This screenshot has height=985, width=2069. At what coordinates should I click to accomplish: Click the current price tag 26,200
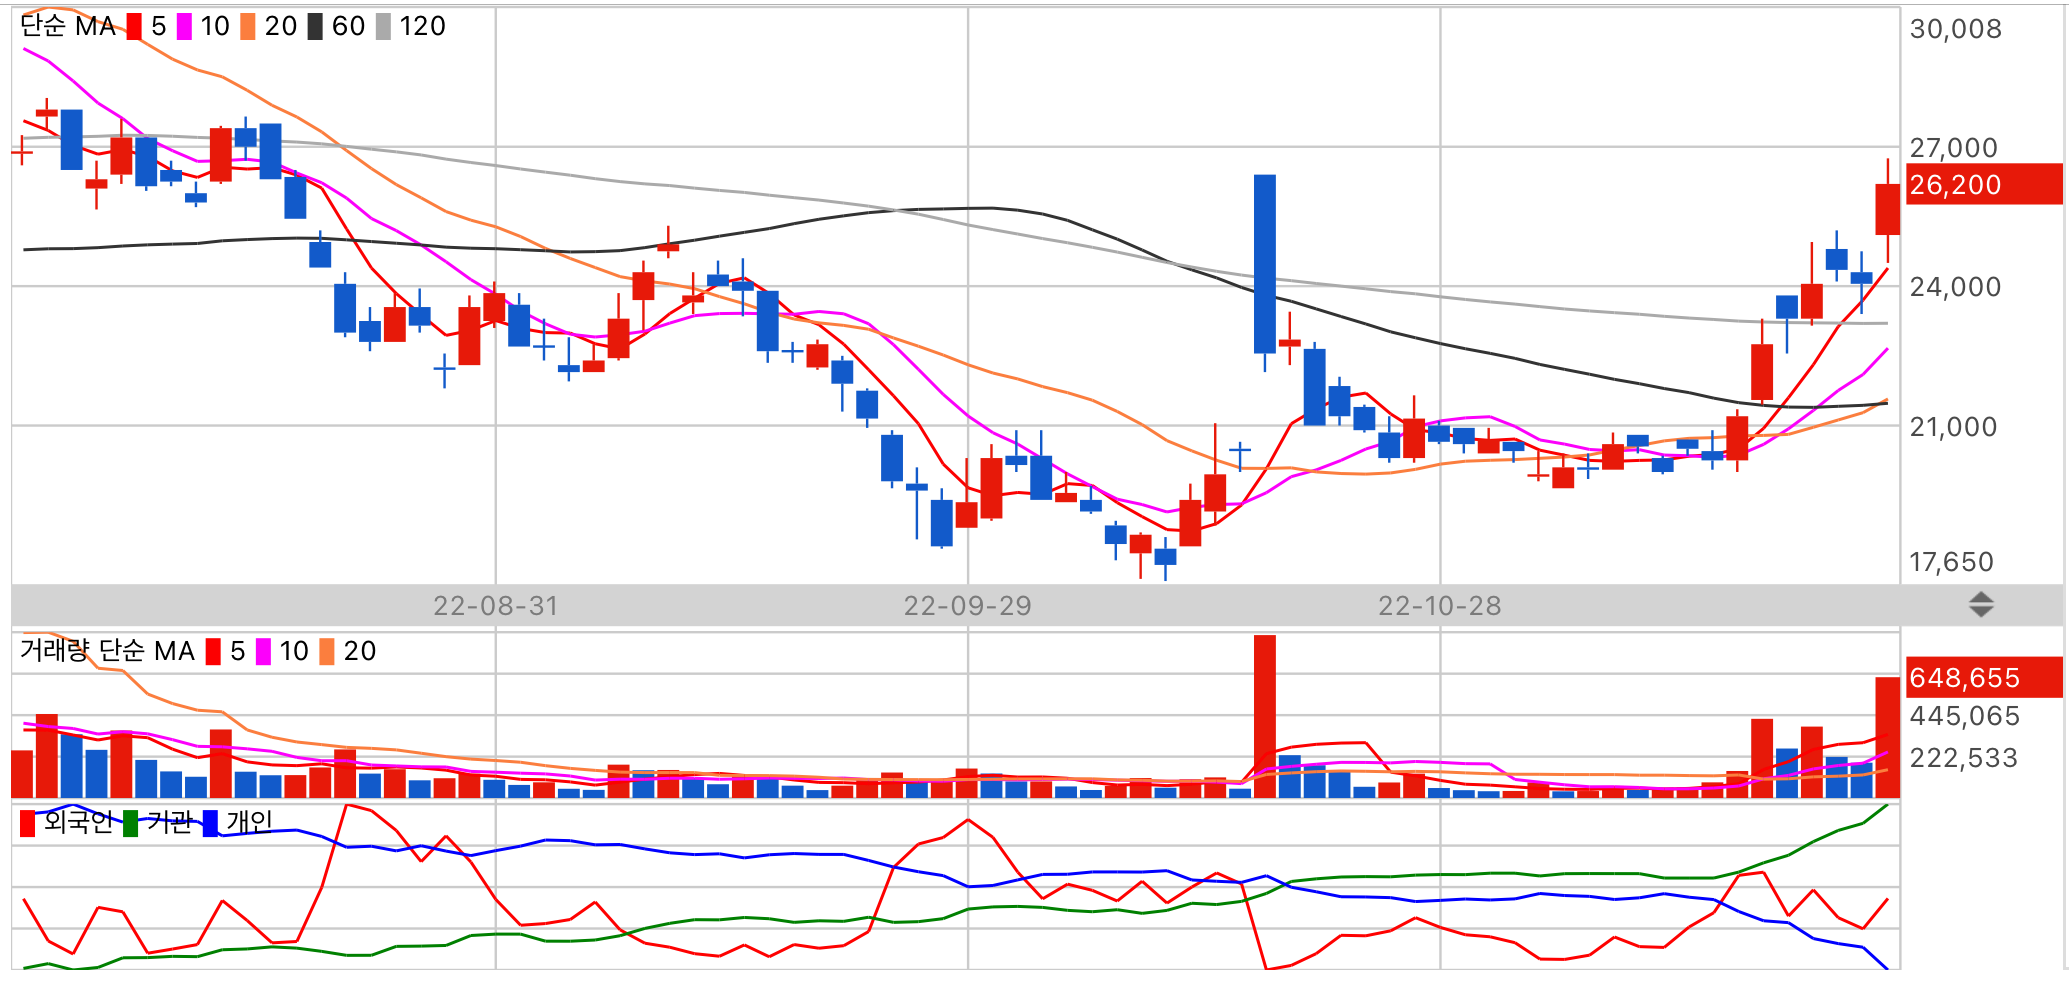tap(1984, 184)
